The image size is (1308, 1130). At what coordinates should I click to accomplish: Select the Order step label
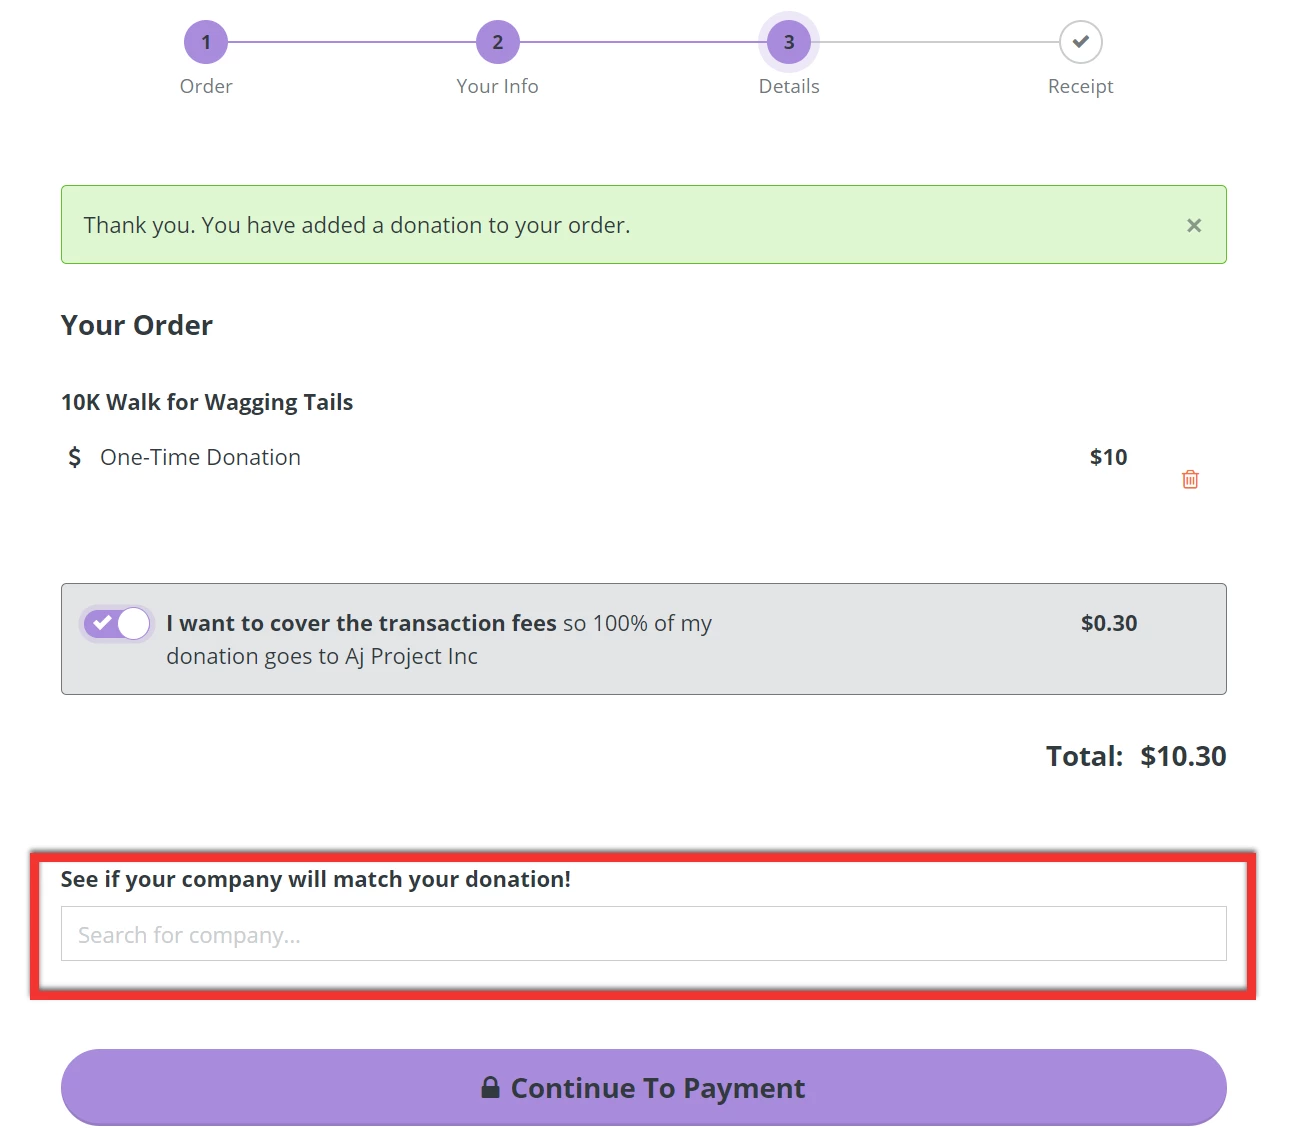coord(206,86)
